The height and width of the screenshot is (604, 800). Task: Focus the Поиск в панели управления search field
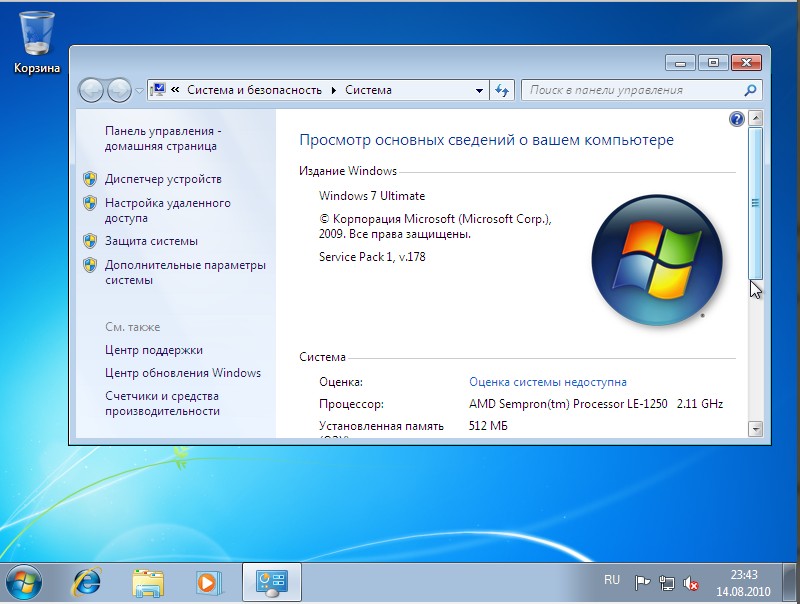[641, 90]
